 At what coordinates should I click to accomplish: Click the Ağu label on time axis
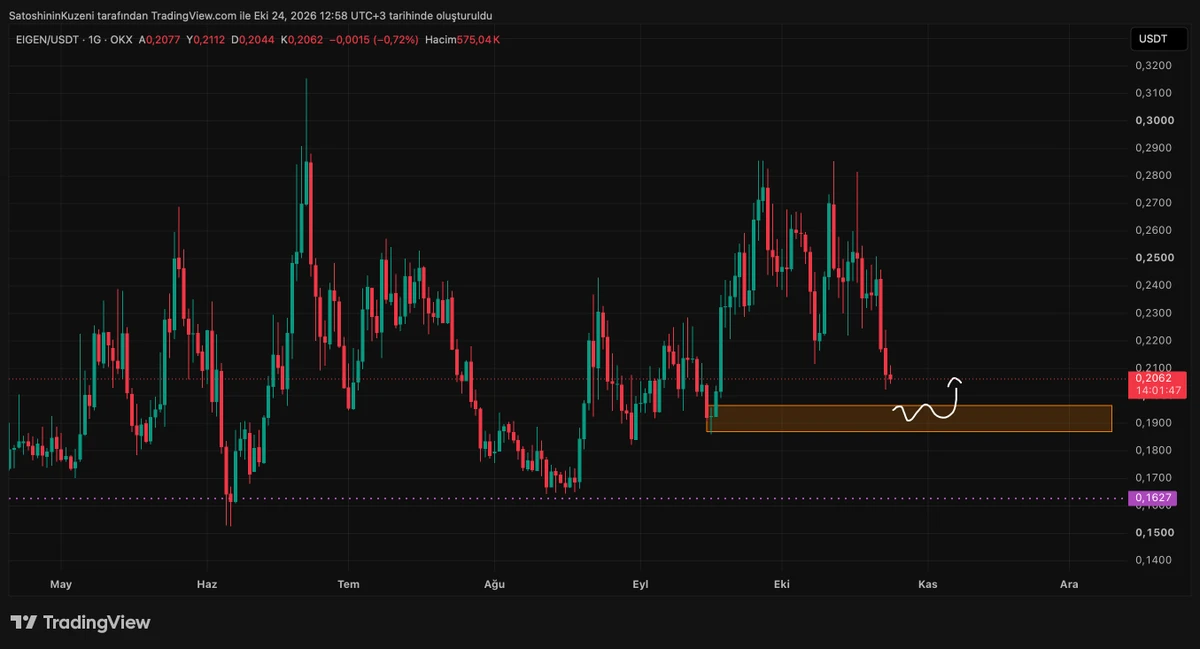click(x=494, y=584)
